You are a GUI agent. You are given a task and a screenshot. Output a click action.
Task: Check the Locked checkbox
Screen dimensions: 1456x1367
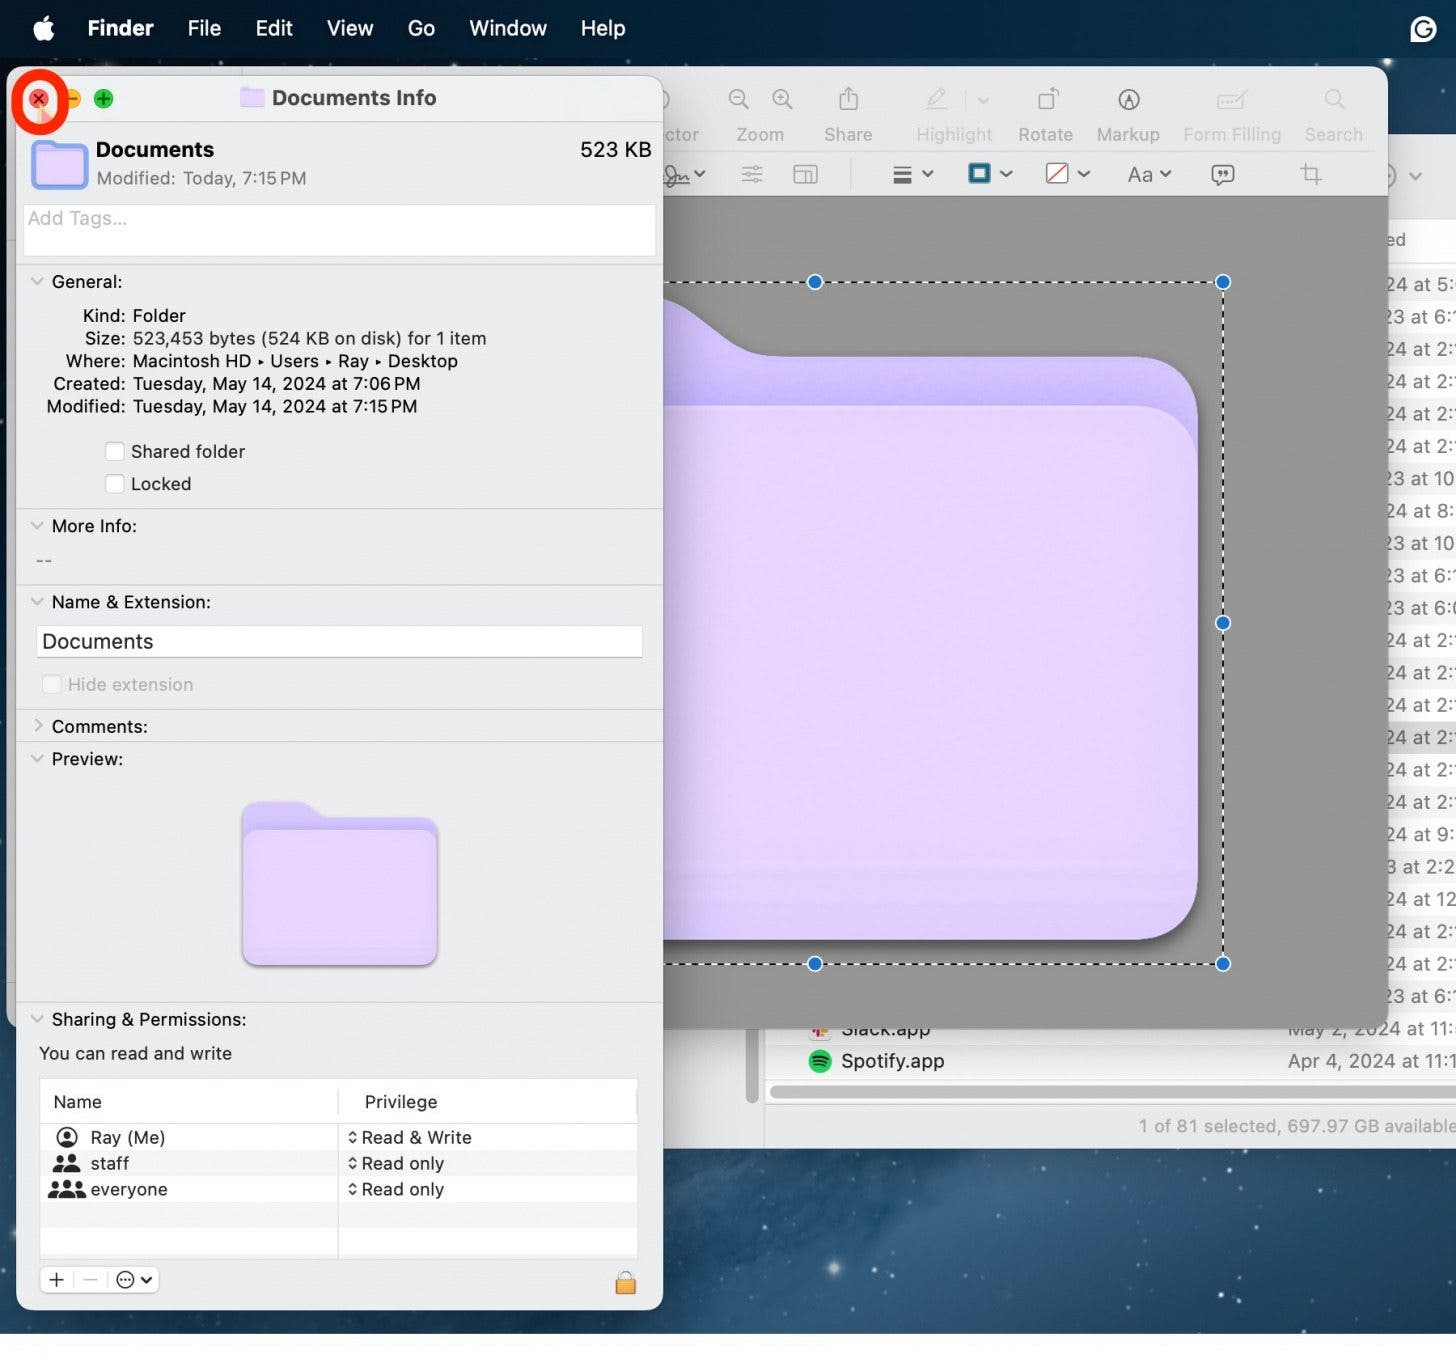click(x=115, y=484)
